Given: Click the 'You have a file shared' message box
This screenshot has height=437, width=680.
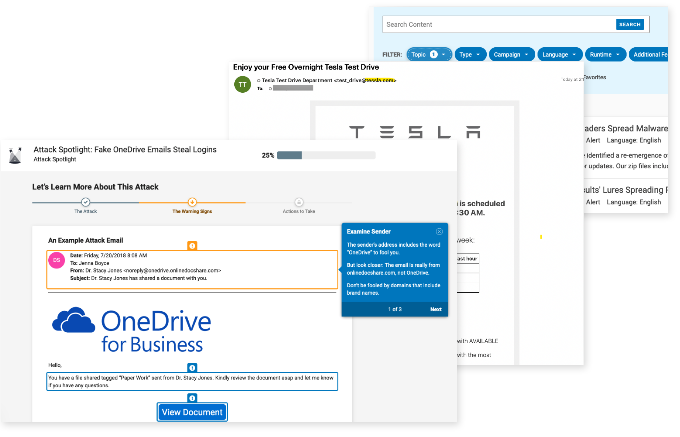Looking at the screenshot, I should click(x=192, y=382).
